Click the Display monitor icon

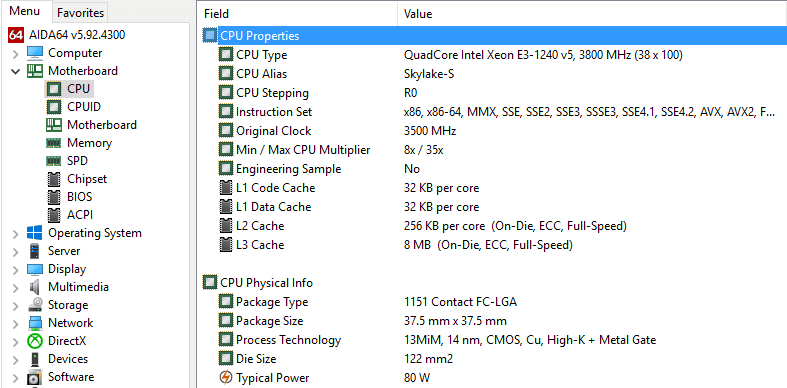[35, 269]
